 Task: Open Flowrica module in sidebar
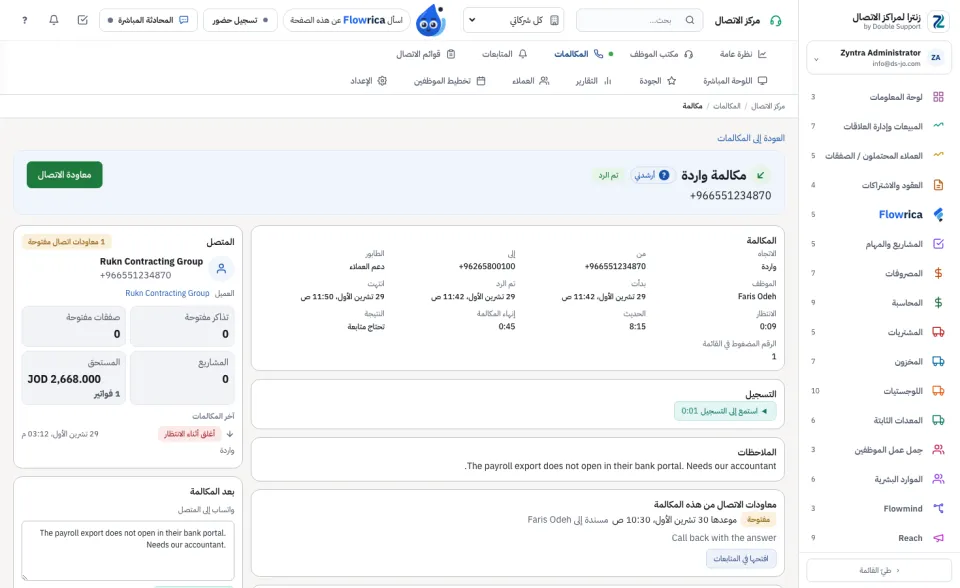(x=879, y=214)
